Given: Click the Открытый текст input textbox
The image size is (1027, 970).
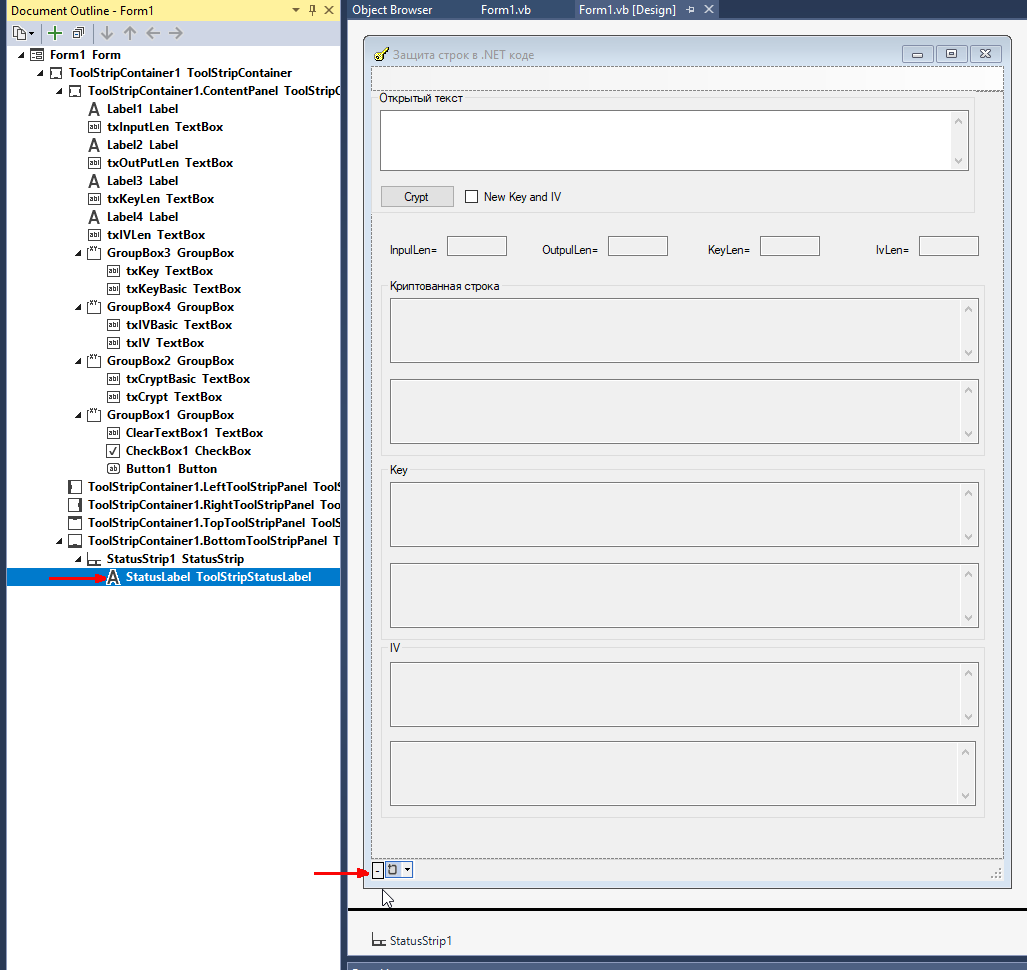Looking at the screenshot, I should click(x=674, y=140).
